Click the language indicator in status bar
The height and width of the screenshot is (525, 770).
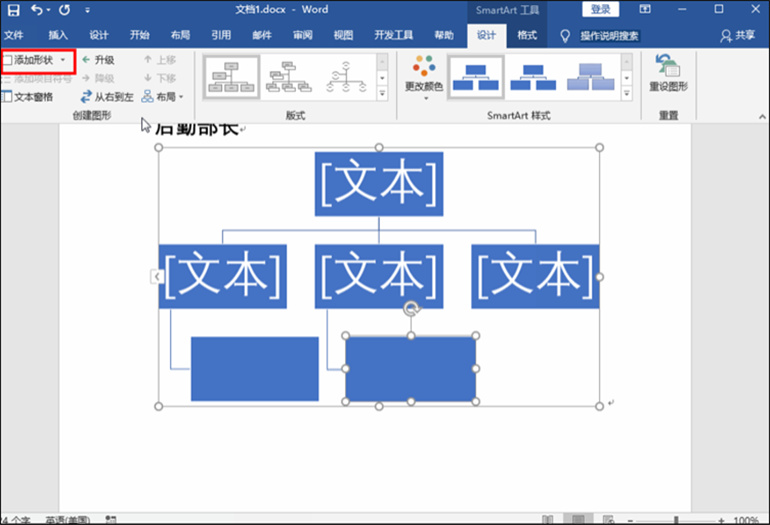[x=68, y=520]
